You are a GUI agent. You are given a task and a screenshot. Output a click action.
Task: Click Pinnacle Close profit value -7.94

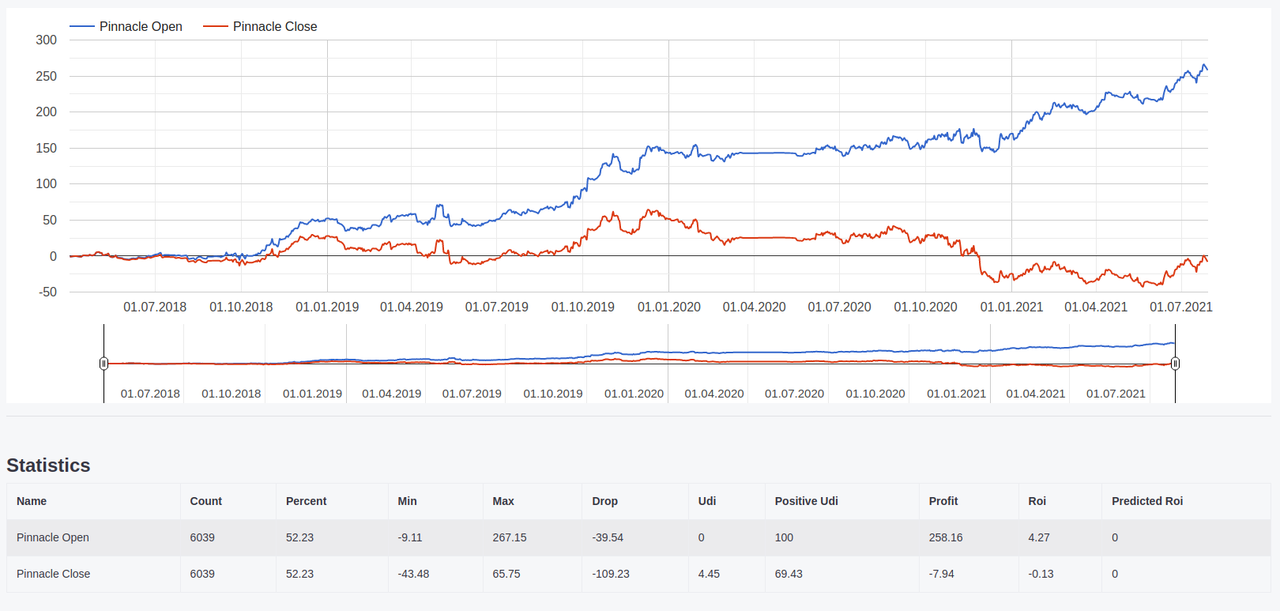click(943, 574)
